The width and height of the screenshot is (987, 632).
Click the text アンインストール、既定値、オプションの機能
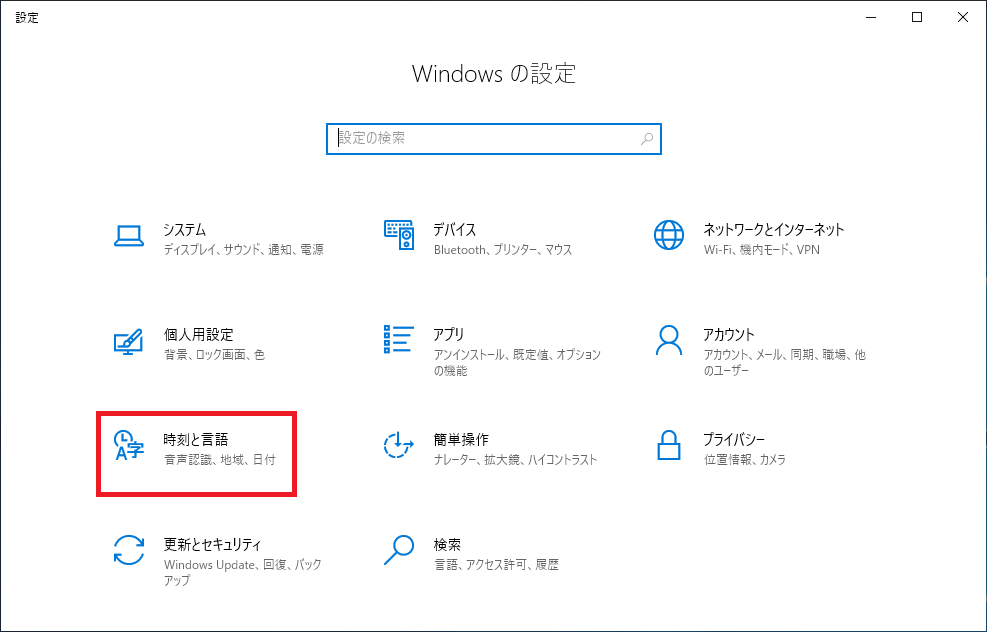click(x=517, y=363)
